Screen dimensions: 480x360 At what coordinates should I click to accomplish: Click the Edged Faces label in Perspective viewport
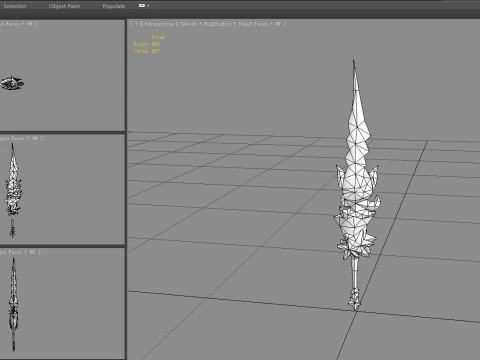[x=253, y=24]
